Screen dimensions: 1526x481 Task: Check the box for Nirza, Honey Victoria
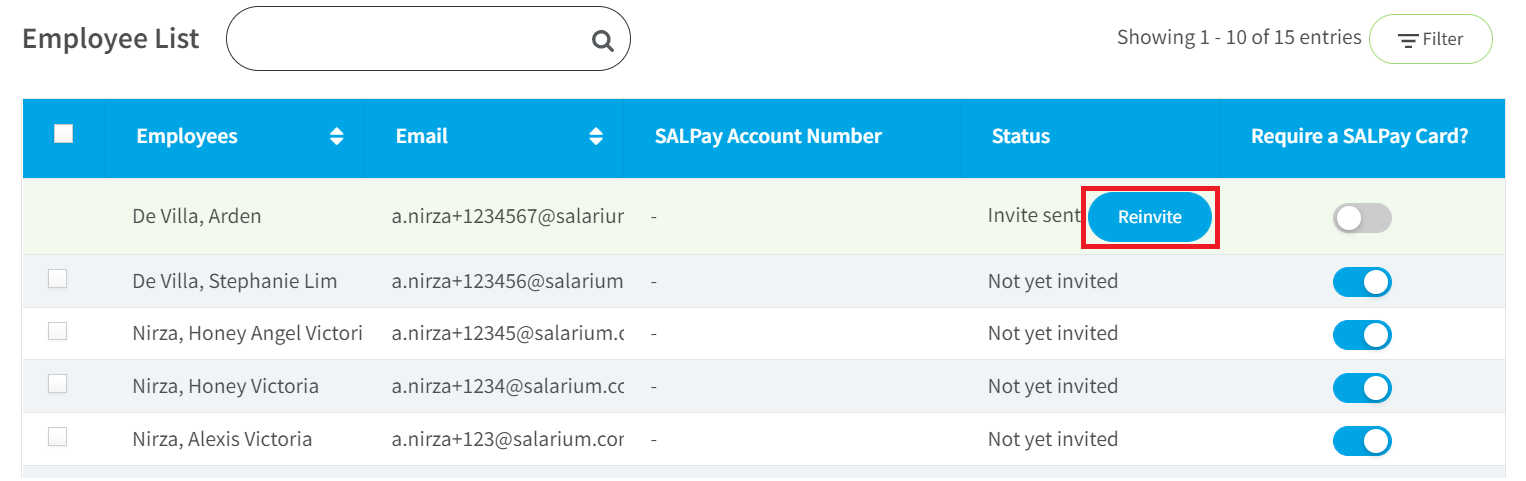(58, 384)
